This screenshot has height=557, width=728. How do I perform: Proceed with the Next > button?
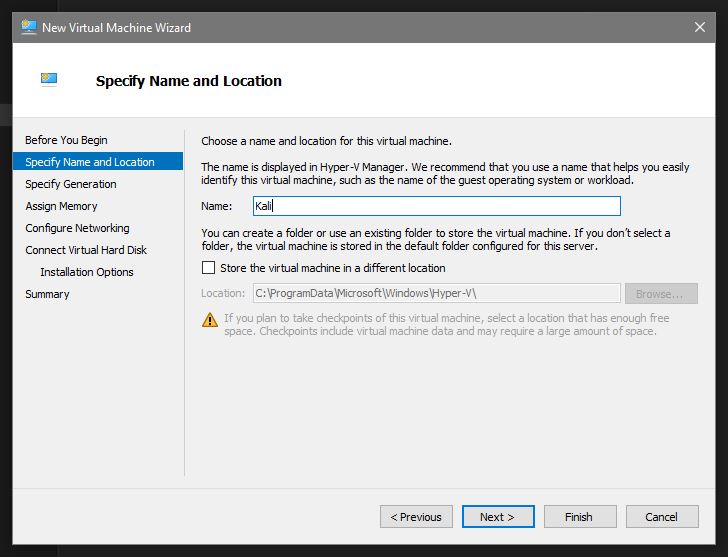pos(497,517)
